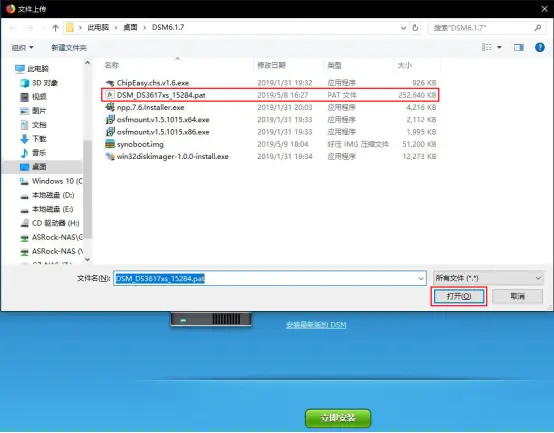Open 音乐 folder in sidebar

pos(34,153)
